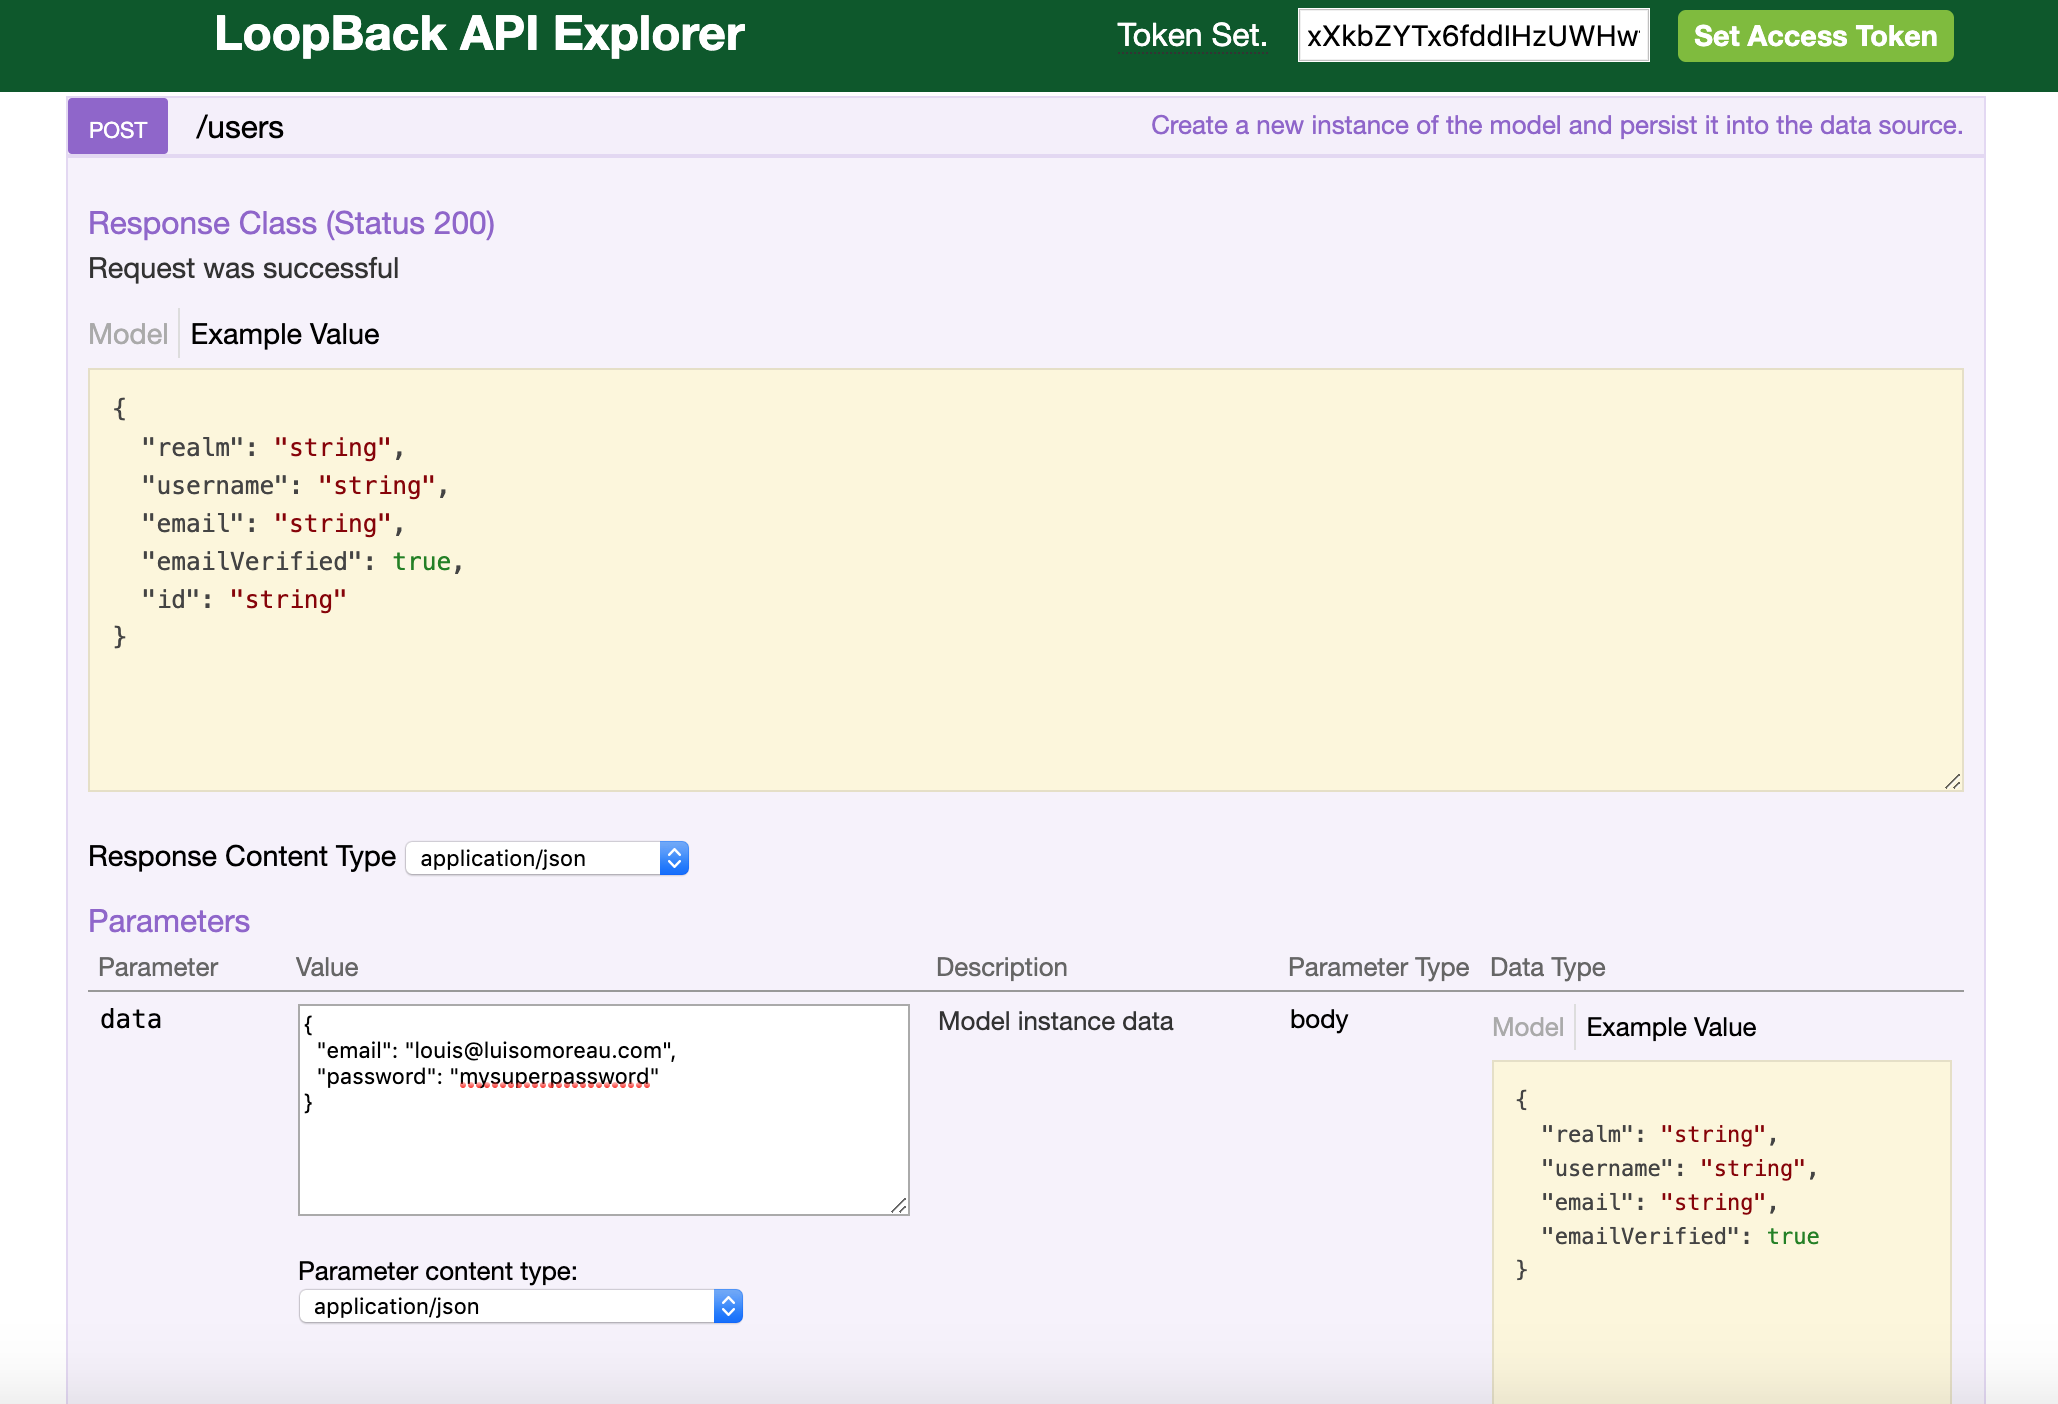Switch to Model tab under Response Class
Image resolution: width=2058 pixels, height=1404 pixels.
tap(128, 334)
